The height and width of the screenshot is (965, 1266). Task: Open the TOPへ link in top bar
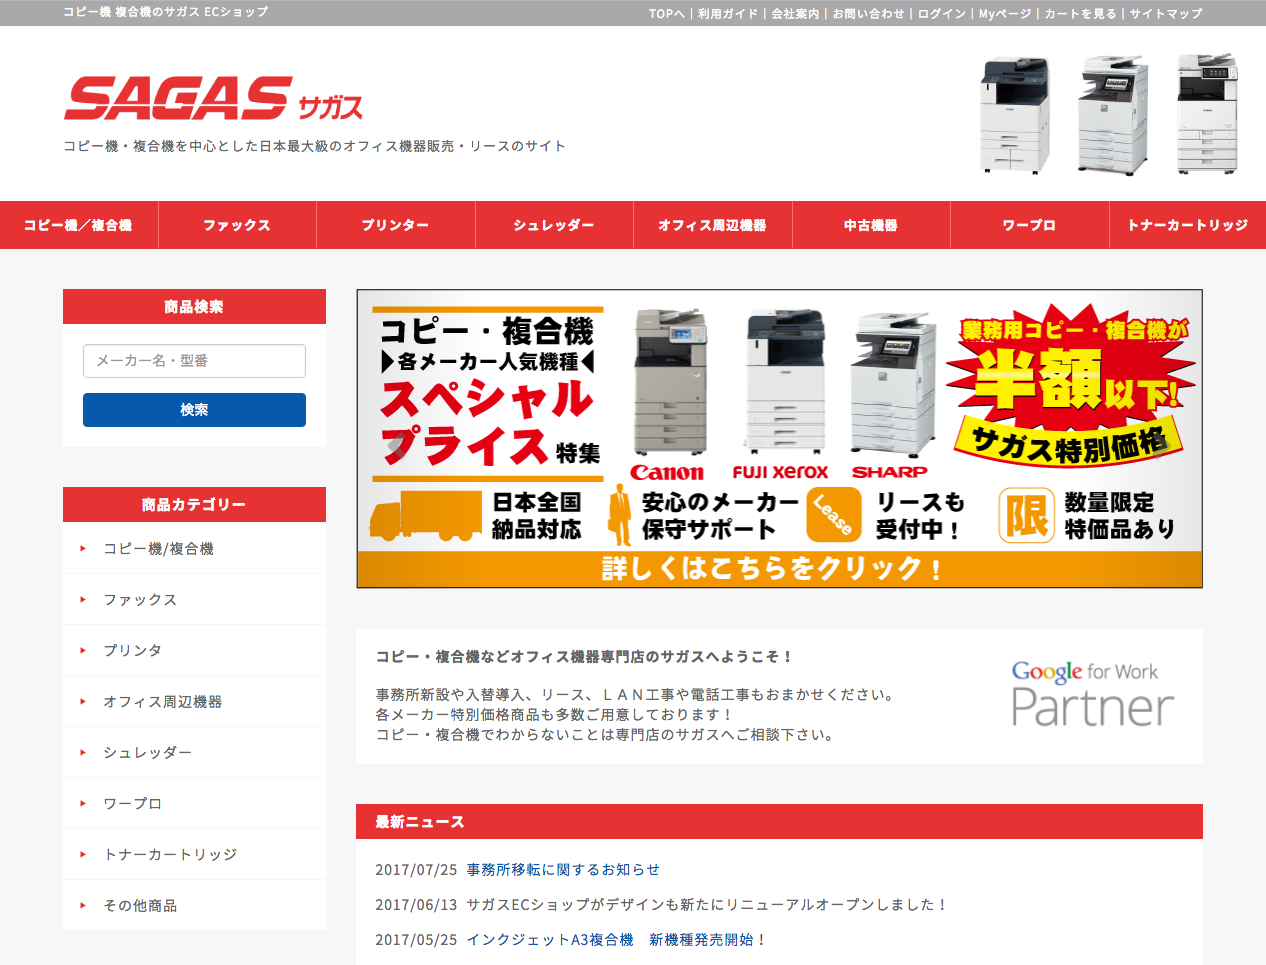pyautogui.click(x=667, y=14)
